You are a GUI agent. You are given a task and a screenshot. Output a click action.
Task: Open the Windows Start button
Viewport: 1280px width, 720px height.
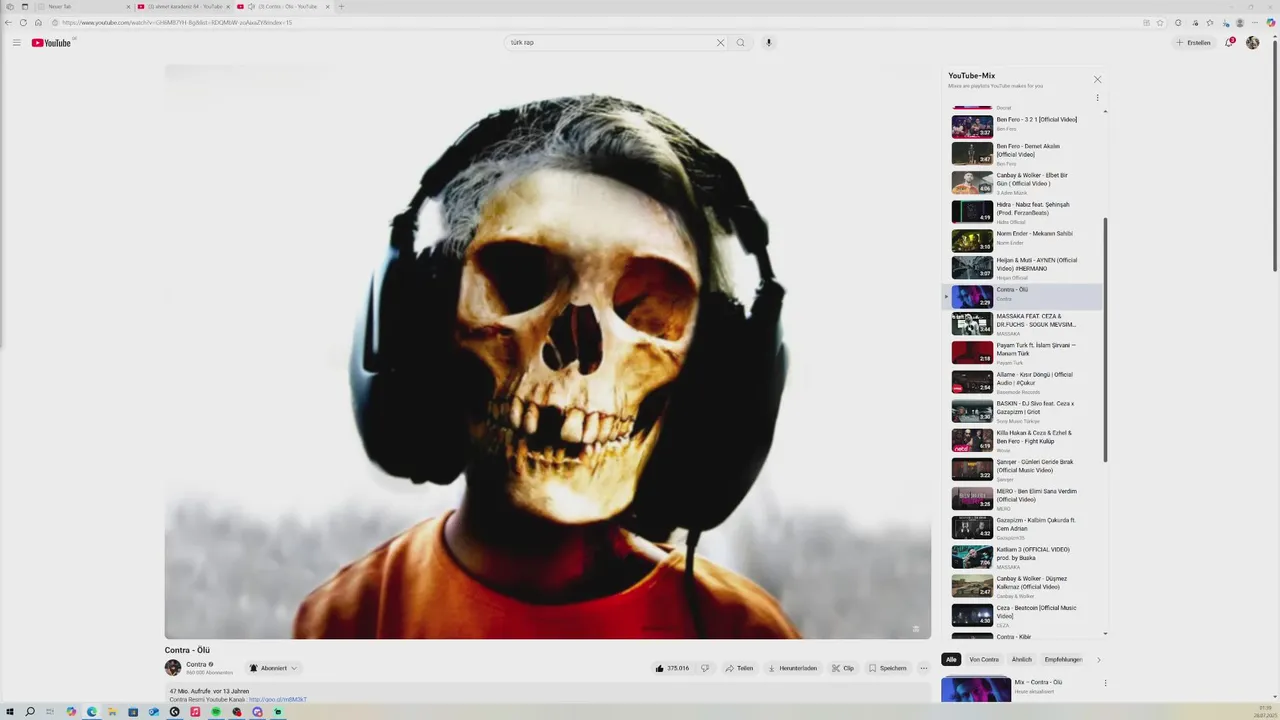pyautogui.click(x=10, y=712)
